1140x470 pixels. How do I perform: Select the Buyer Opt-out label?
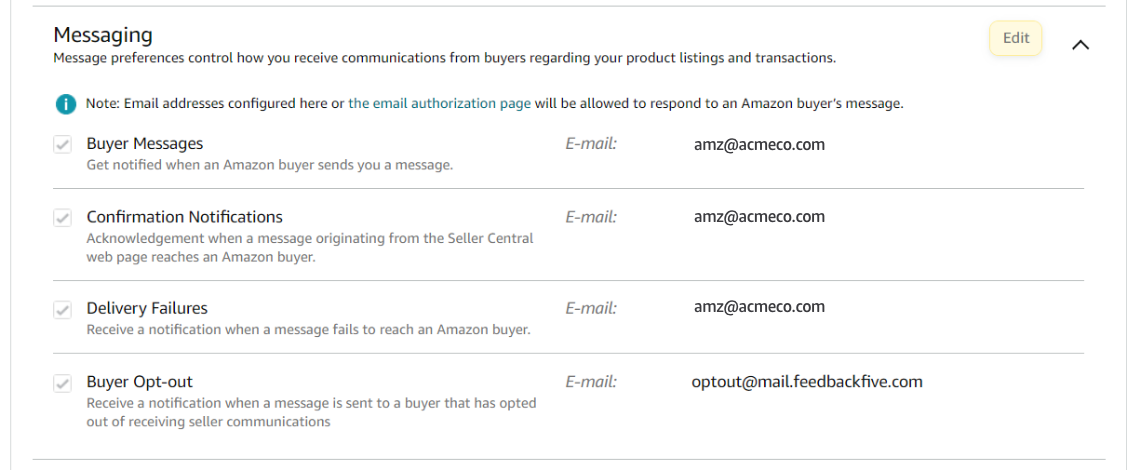pos(139,382)
